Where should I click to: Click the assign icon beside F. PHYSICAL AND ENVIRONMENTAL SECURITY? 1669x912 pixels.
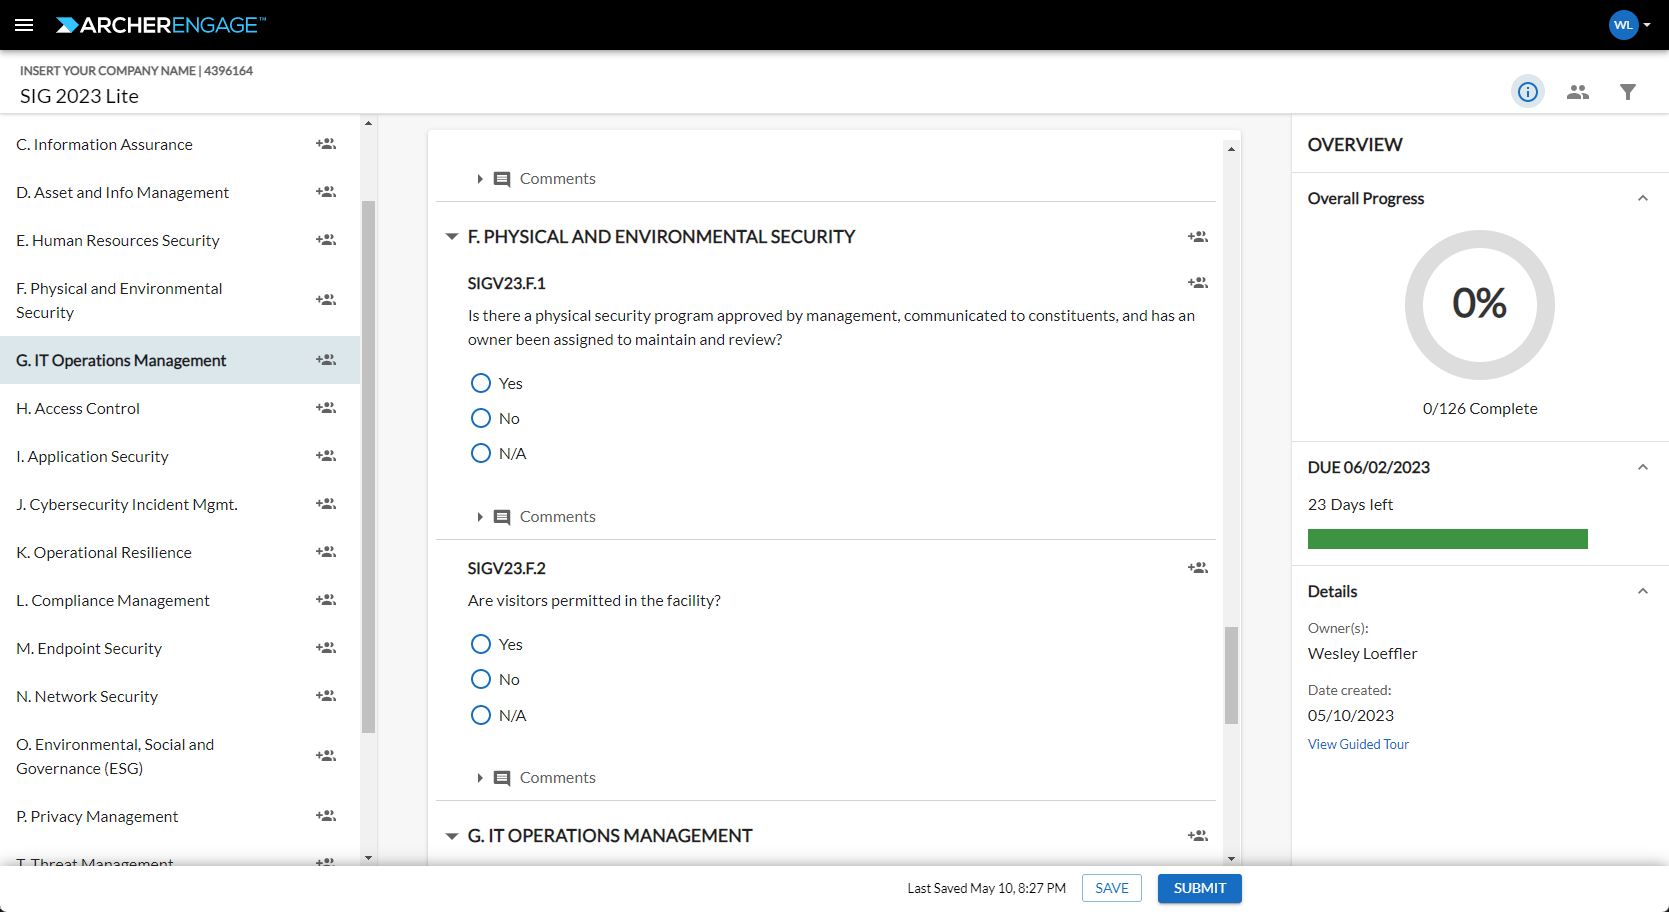[1197, 236]
